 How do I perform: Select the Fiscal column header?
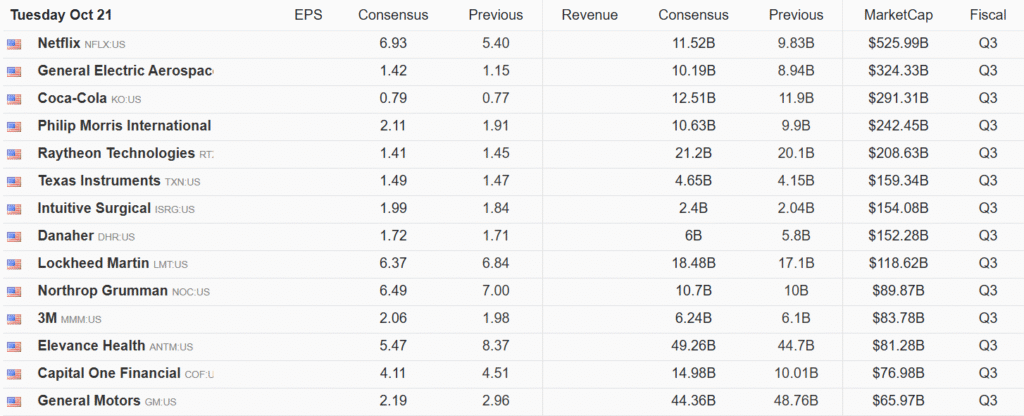click(988, 15)
